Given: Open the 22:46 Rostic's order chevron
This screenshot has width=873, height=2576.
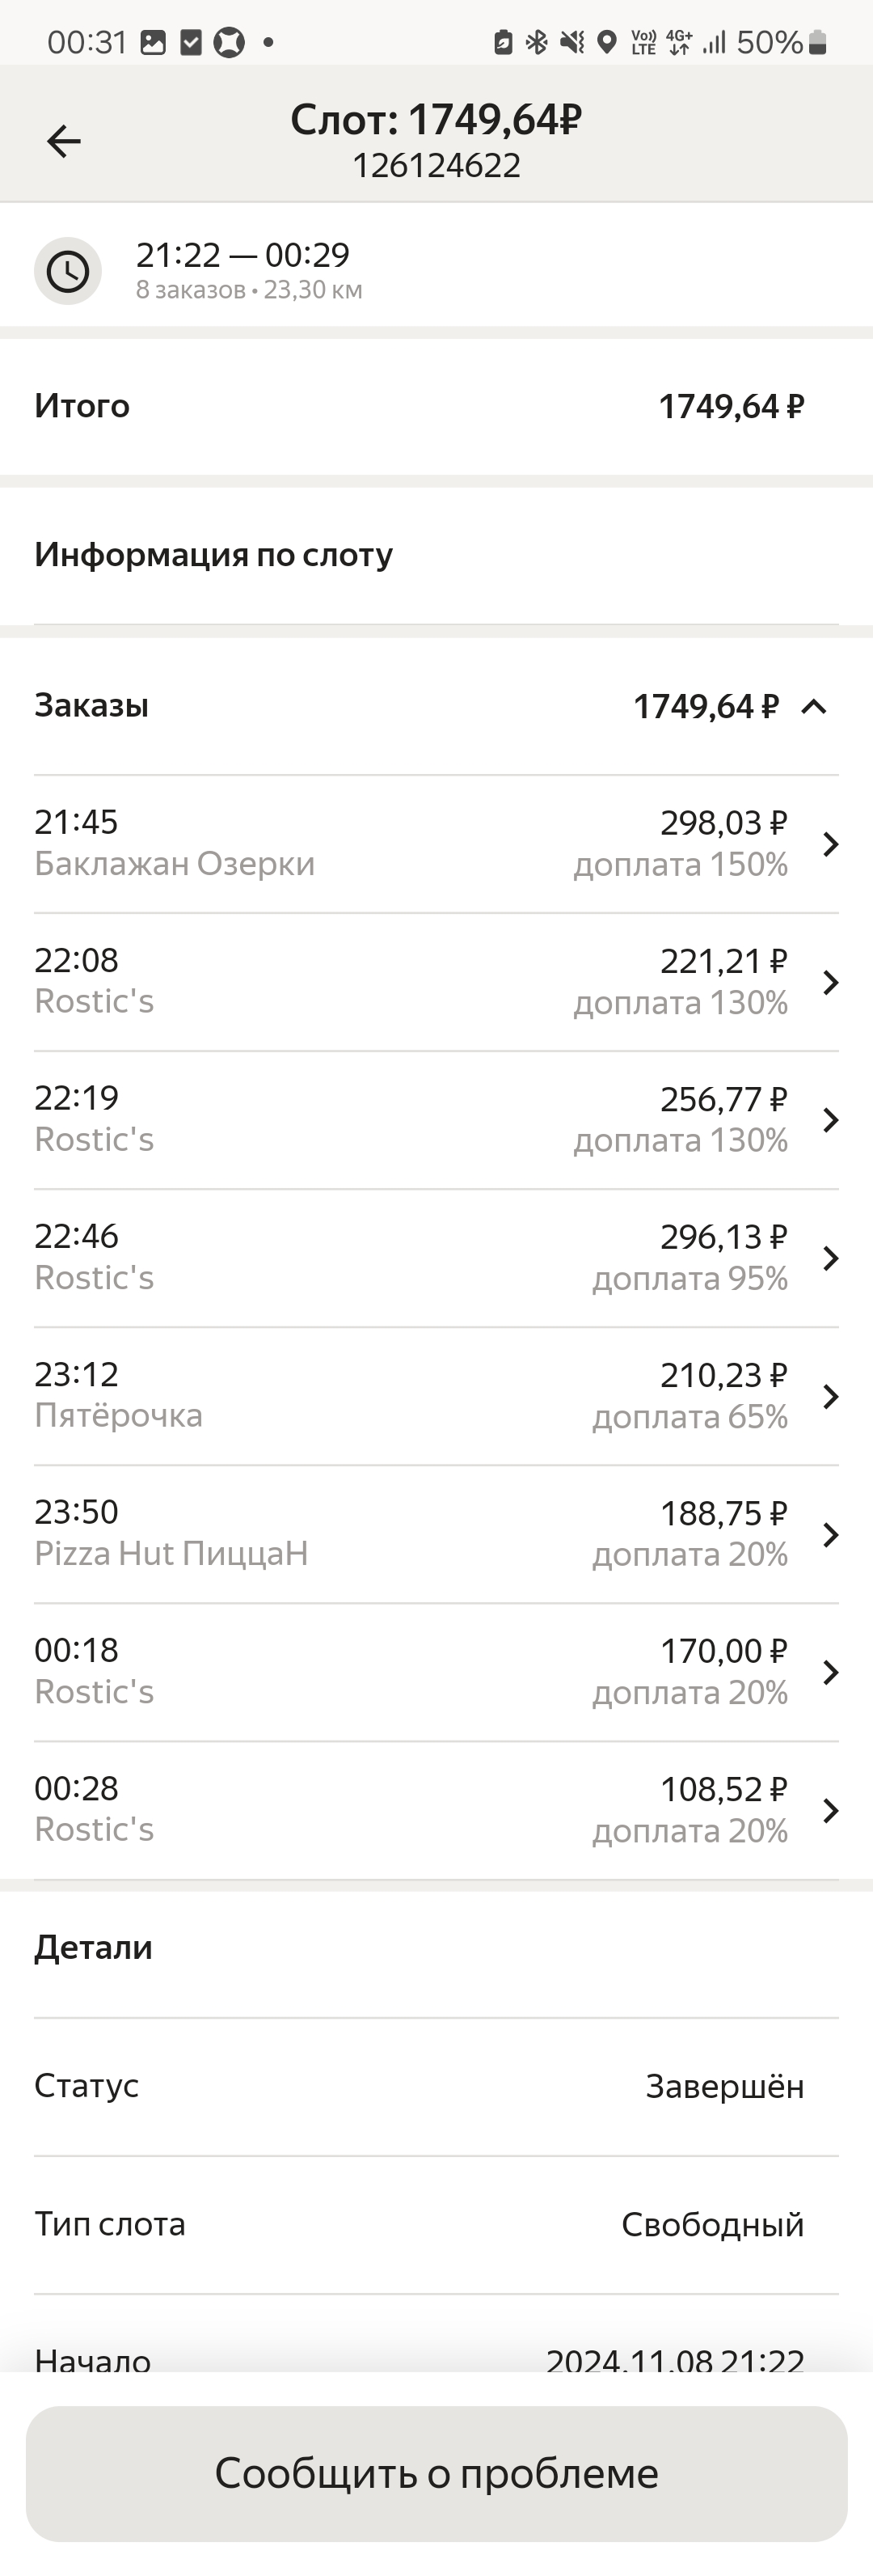Looking at the screenshot, I should coord(830,1258).
